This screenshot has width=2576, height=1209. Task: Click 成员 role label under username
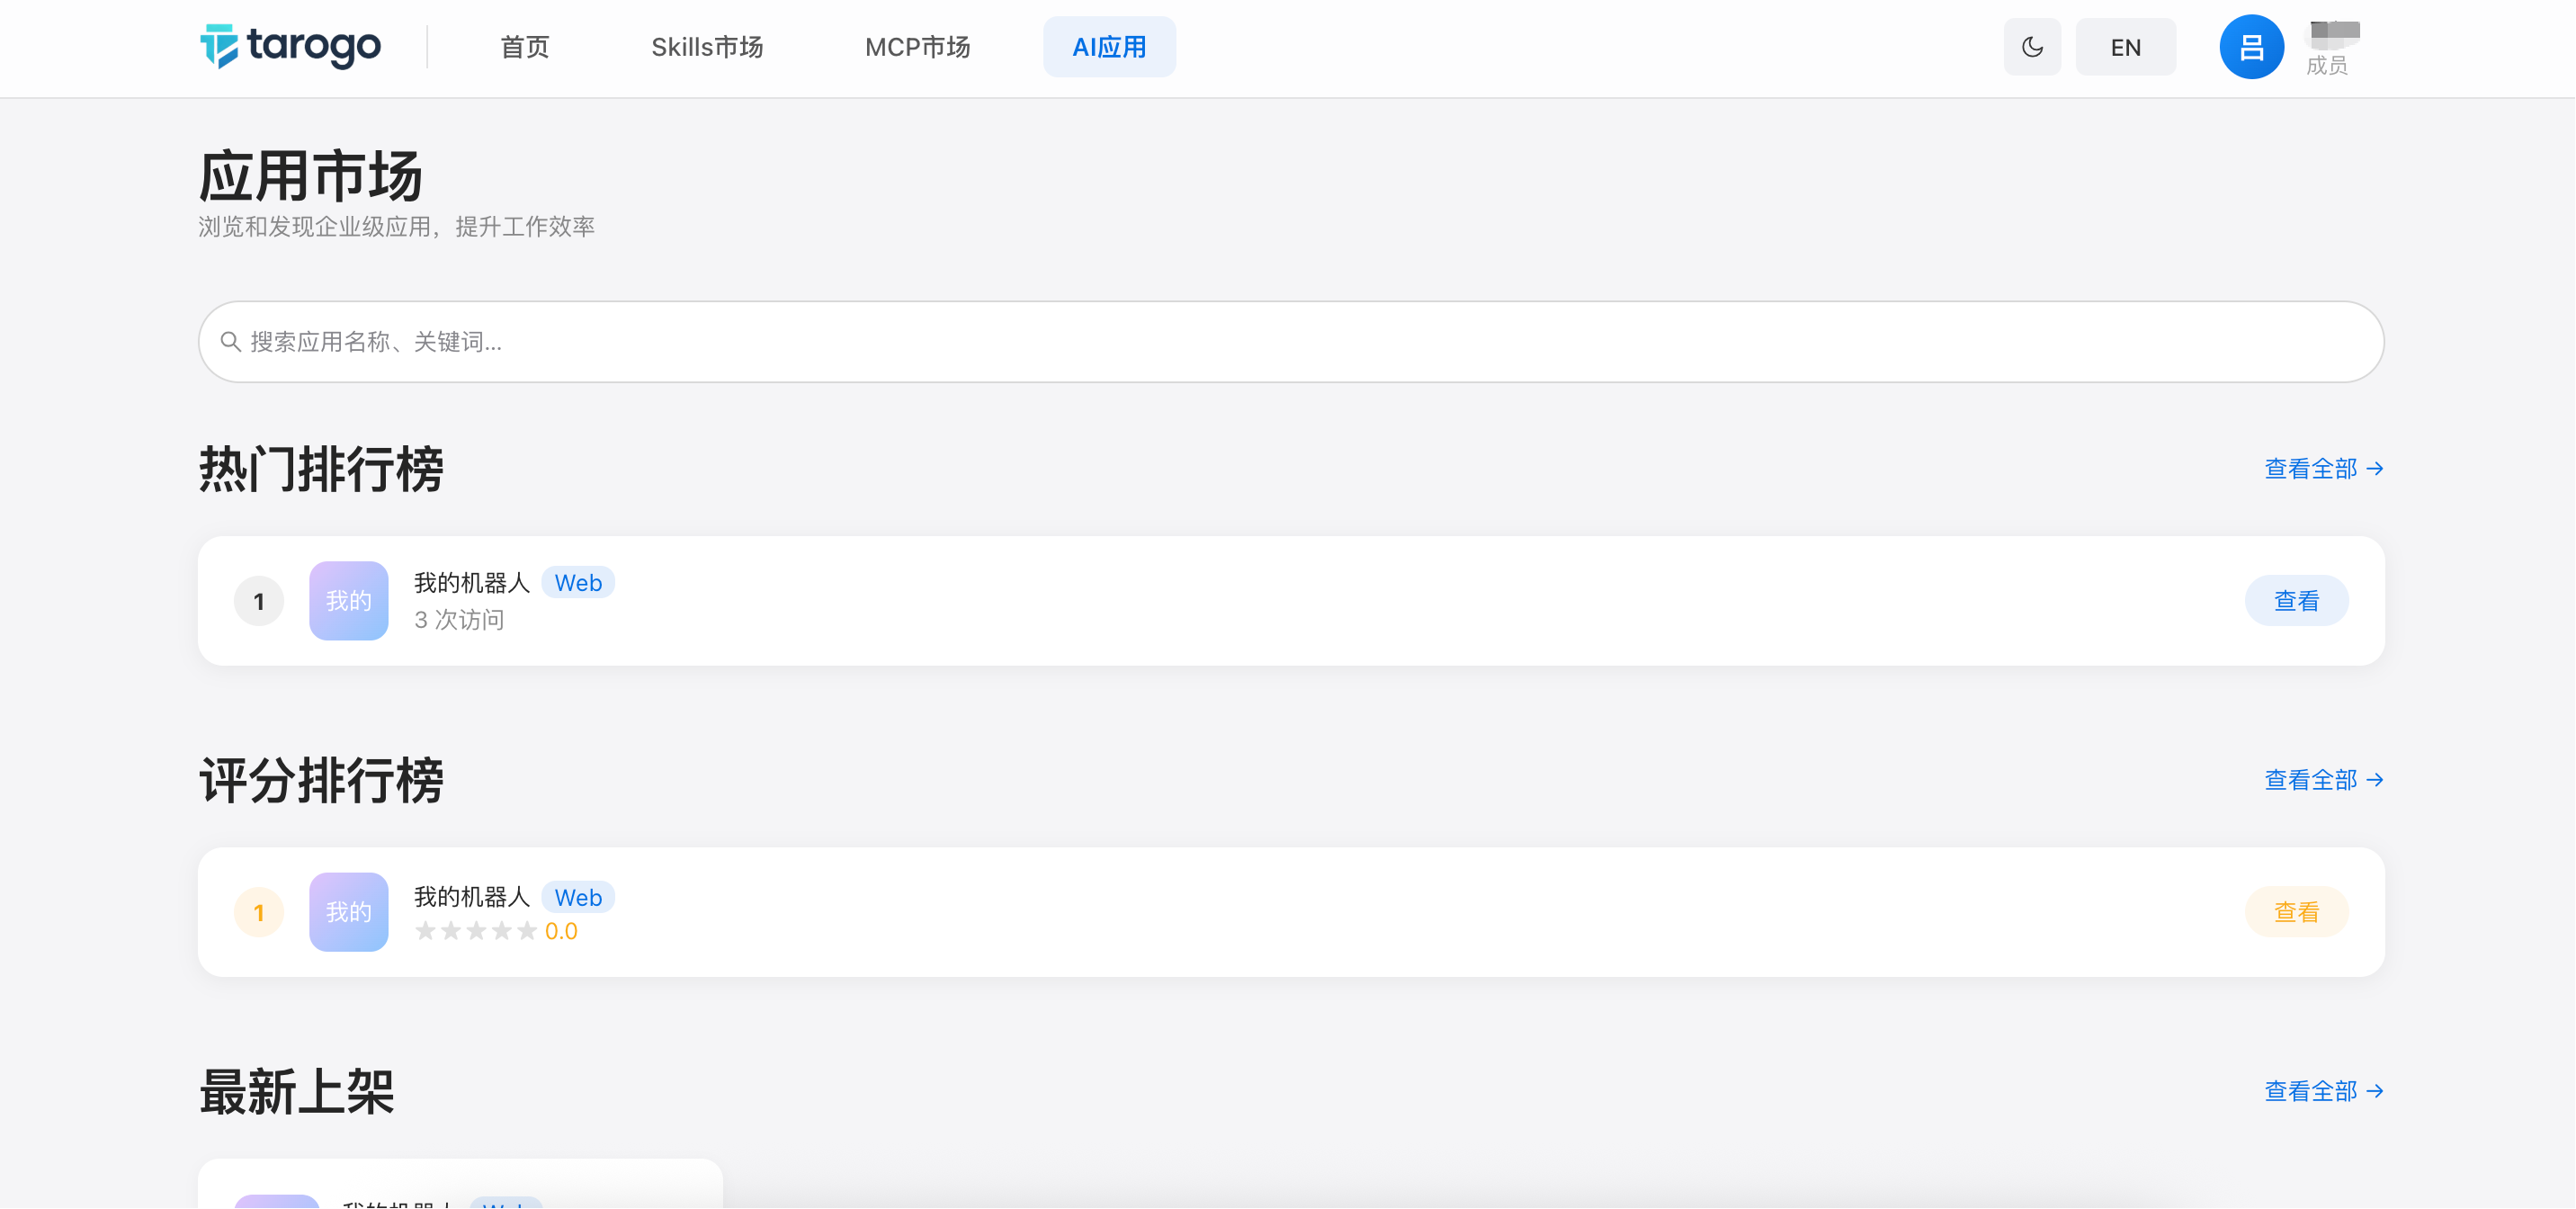pos(2326,66)
